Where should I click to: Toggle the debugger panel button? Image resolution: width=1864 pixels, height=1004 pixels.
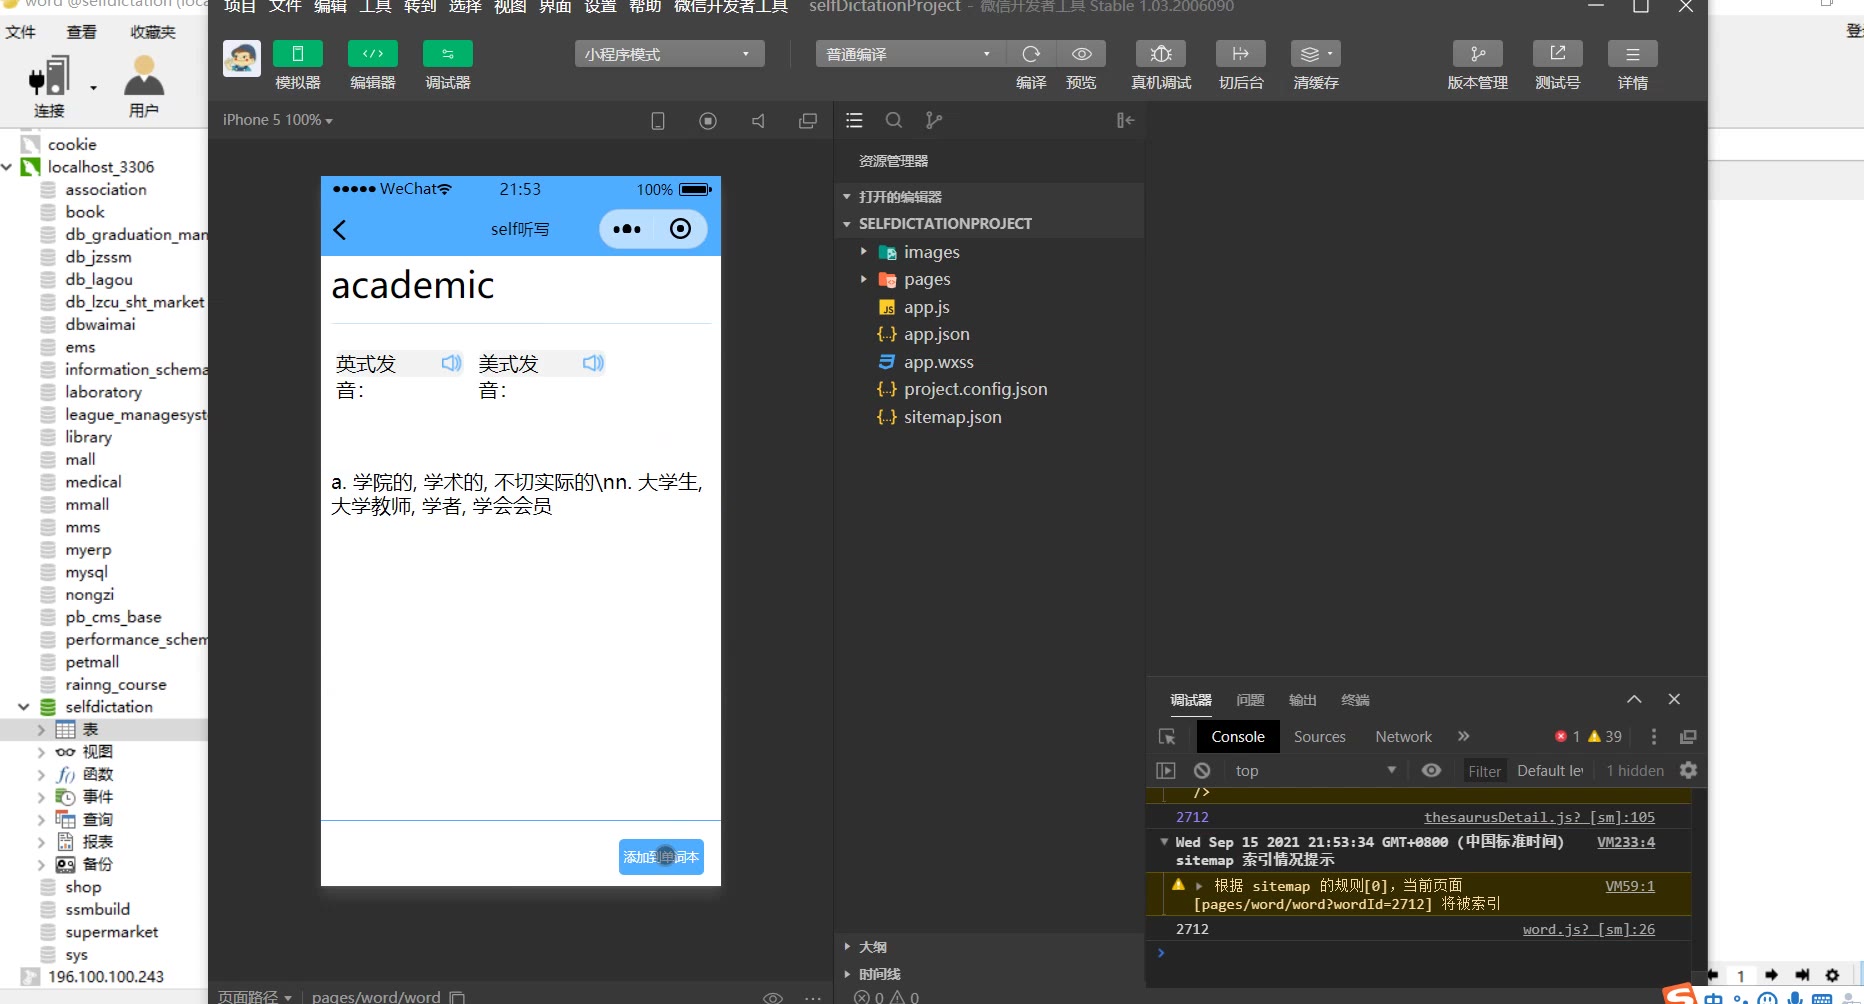tap(447, 54)
